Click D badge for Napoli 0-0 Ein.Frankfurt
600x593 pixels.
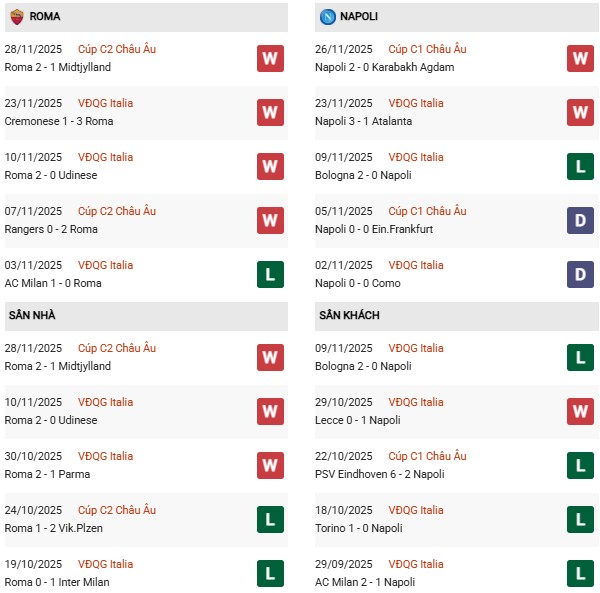[581, 220]
